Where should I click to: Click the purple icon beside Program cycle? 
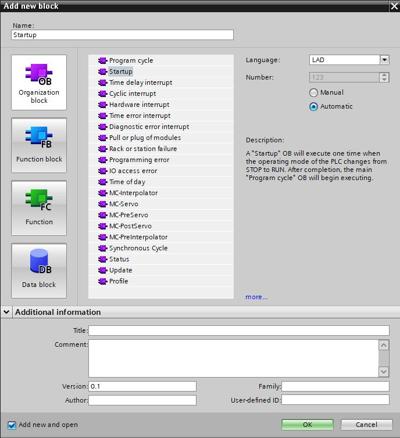click(102, 61)
